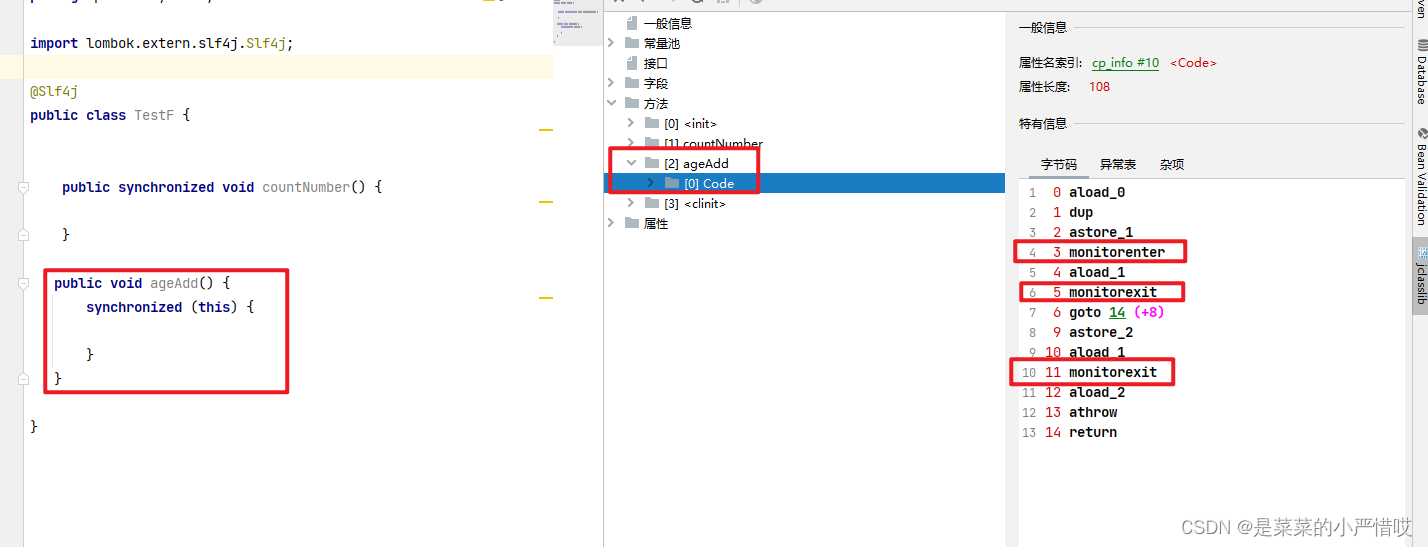The height and width of the screenshot is (547, 1428).
Task: Click the monitorexit instruction at offset 11
Action: click(1113, 372)
